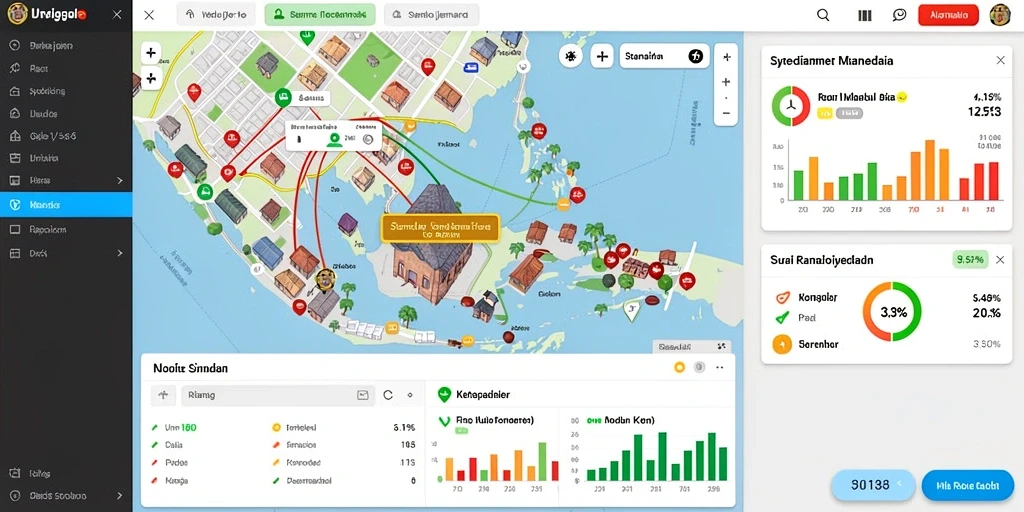Image resolution: width=1024 pixels, height=512 pixels.
Task: Click the zoom-in plus at map top-left
Action: (151, 54)
